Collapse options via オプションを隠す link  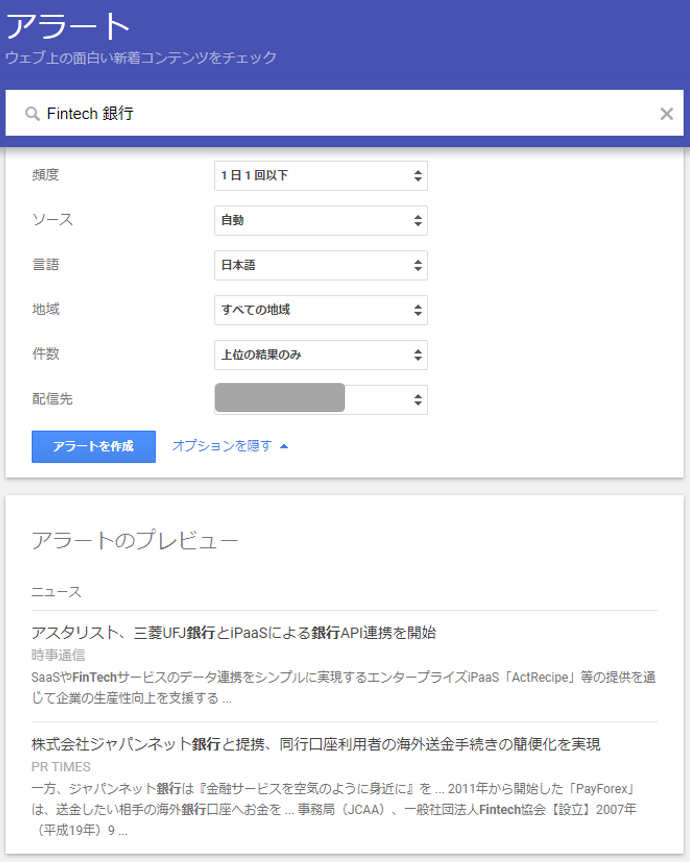point(230,446)
